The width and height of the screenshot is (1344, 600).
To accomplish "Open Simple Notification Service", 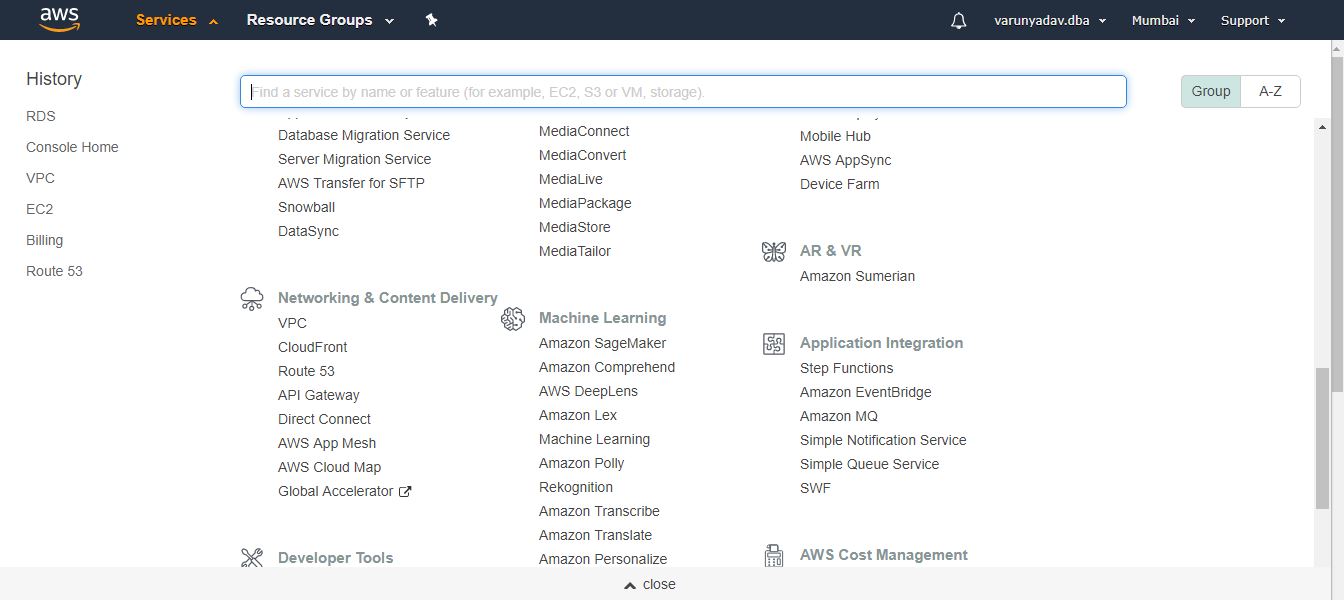I will [883, 440].
